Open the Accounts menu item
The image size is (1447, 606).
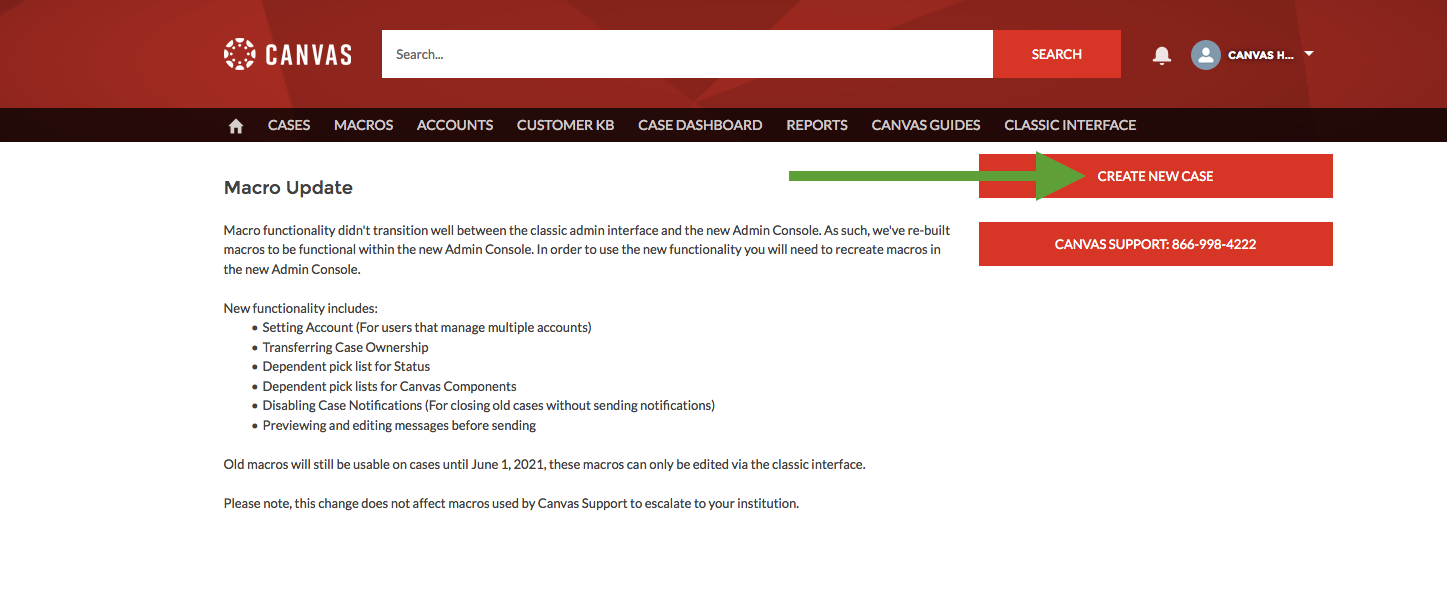(x=455, y=125)
